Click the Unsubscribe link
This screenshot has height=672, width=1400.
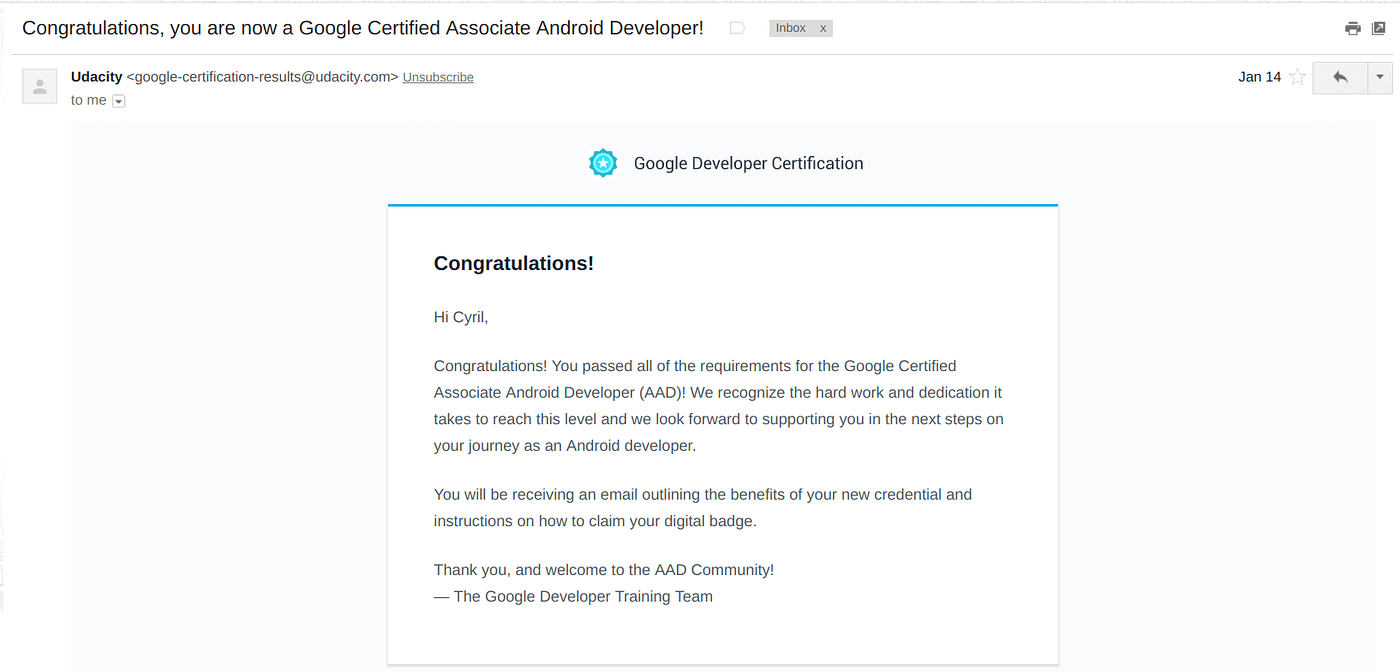pyautogui.click(x=438, y=77)
